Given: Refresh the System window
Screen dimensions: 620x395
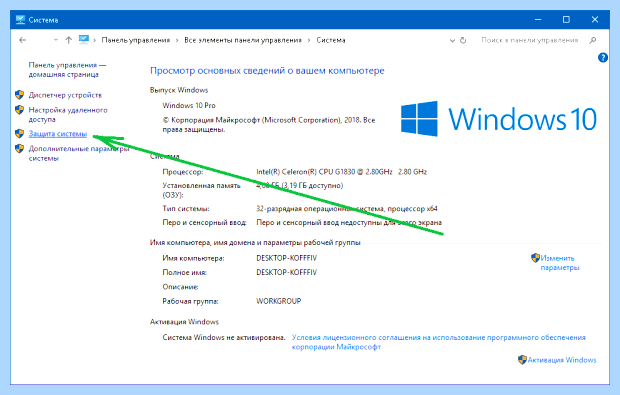Looking at the screenshot, I should (463, 40).
